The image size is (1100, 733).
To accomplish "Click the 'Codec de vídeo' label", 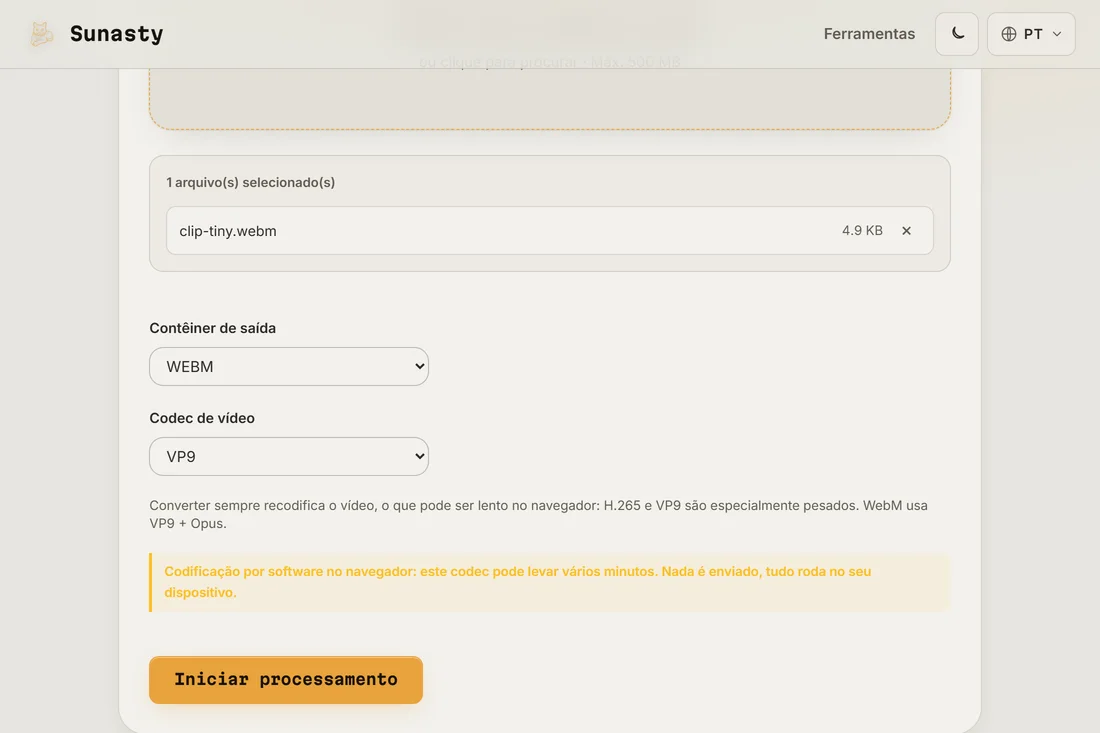I will tap(202, 418).
